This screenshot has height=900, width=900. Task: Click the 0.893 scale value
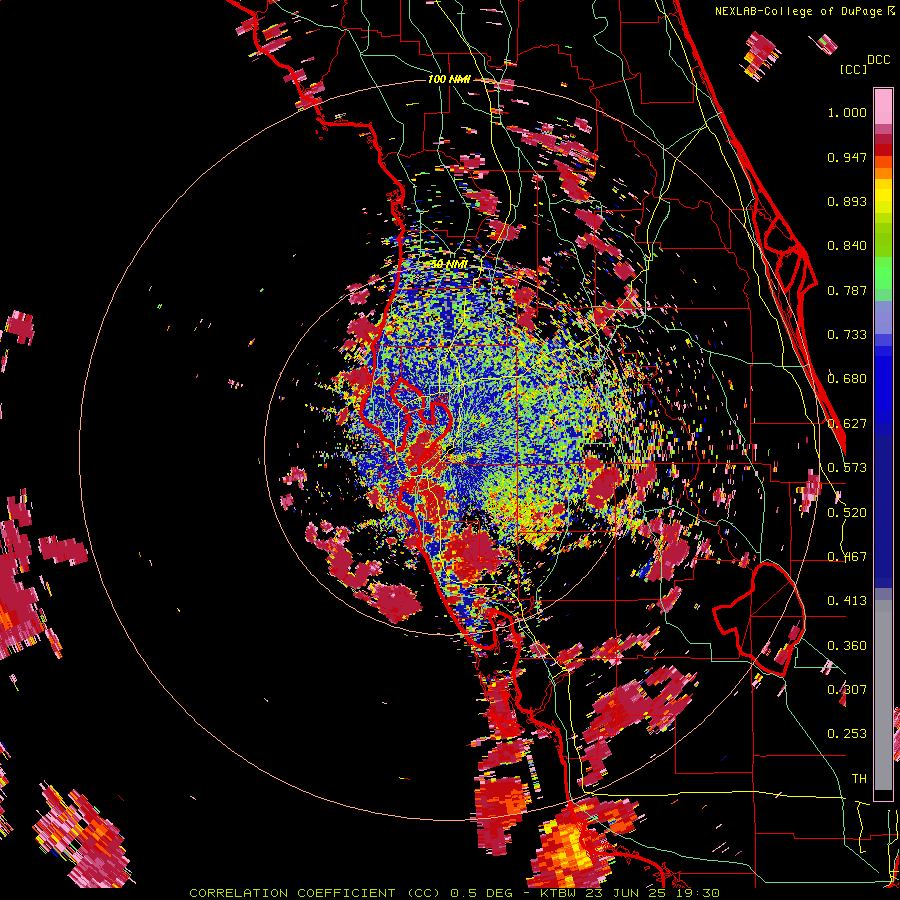click(x=847, y=201)
